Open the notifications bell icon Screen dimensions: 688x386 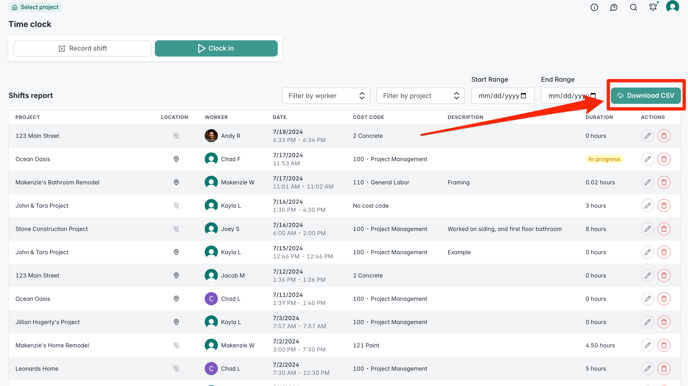tap(653, 7)
